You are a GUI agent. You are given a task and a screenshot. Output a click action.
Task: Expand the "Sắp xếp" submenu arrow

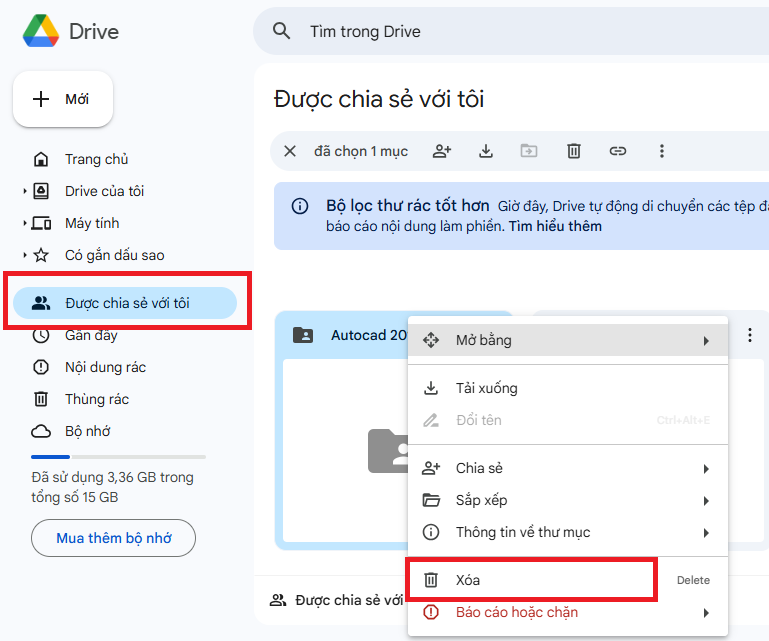[706, 501]
